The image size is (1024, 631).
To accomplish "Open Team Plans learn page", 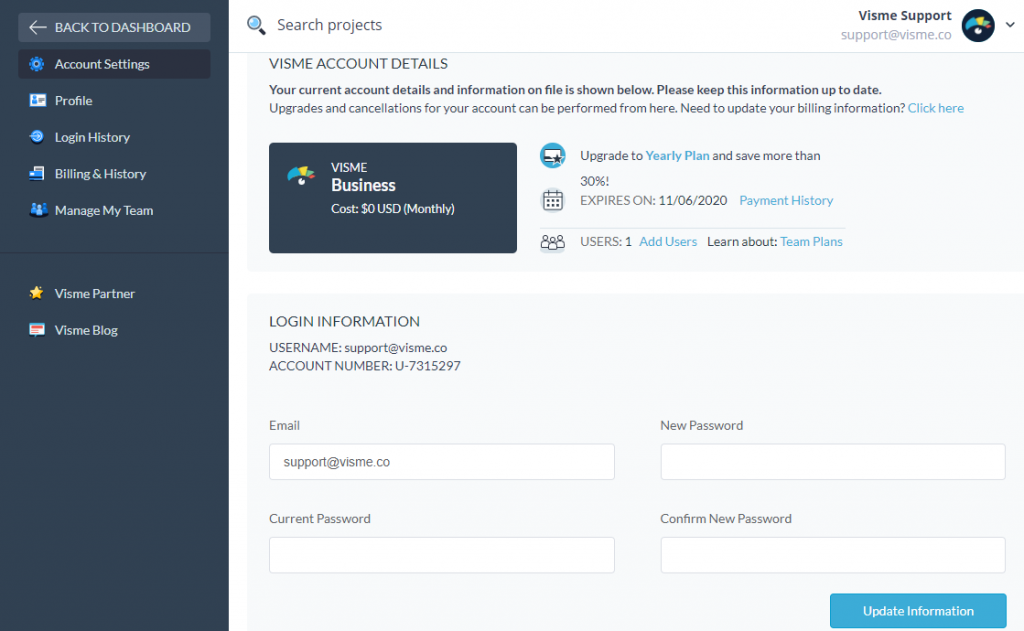I will [811, 241].
